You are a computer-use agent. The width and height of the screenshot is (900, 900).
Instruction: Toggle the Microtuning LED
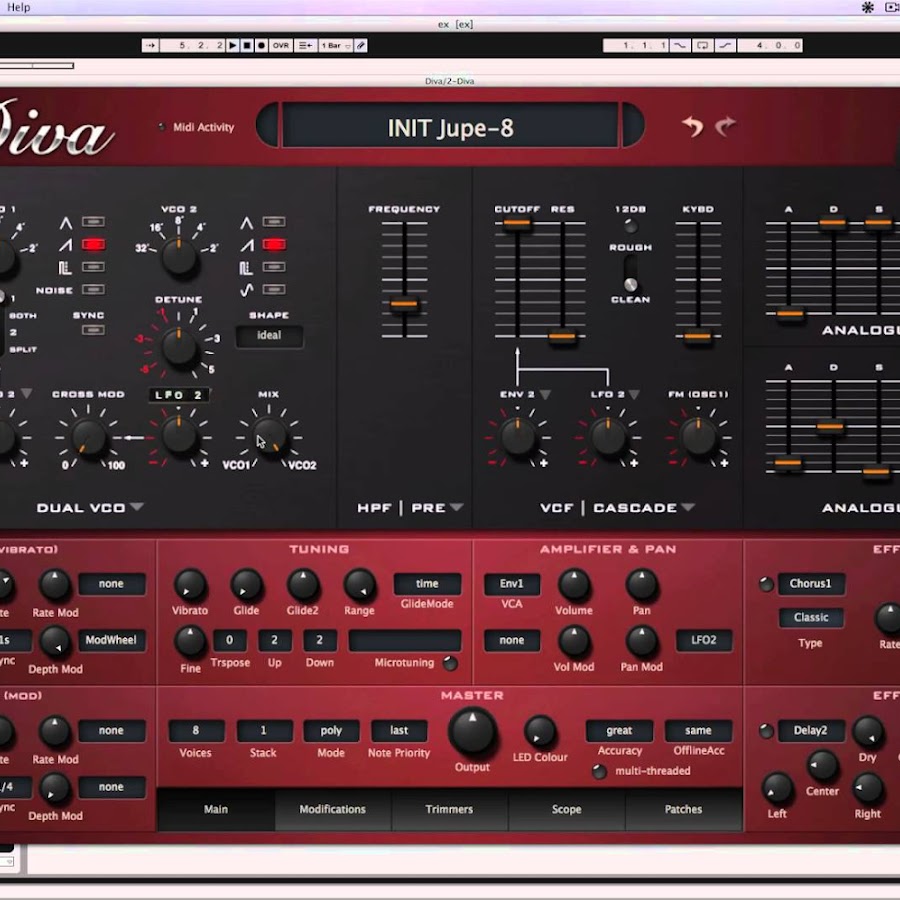pyautogui.click(x=450, y=664)
